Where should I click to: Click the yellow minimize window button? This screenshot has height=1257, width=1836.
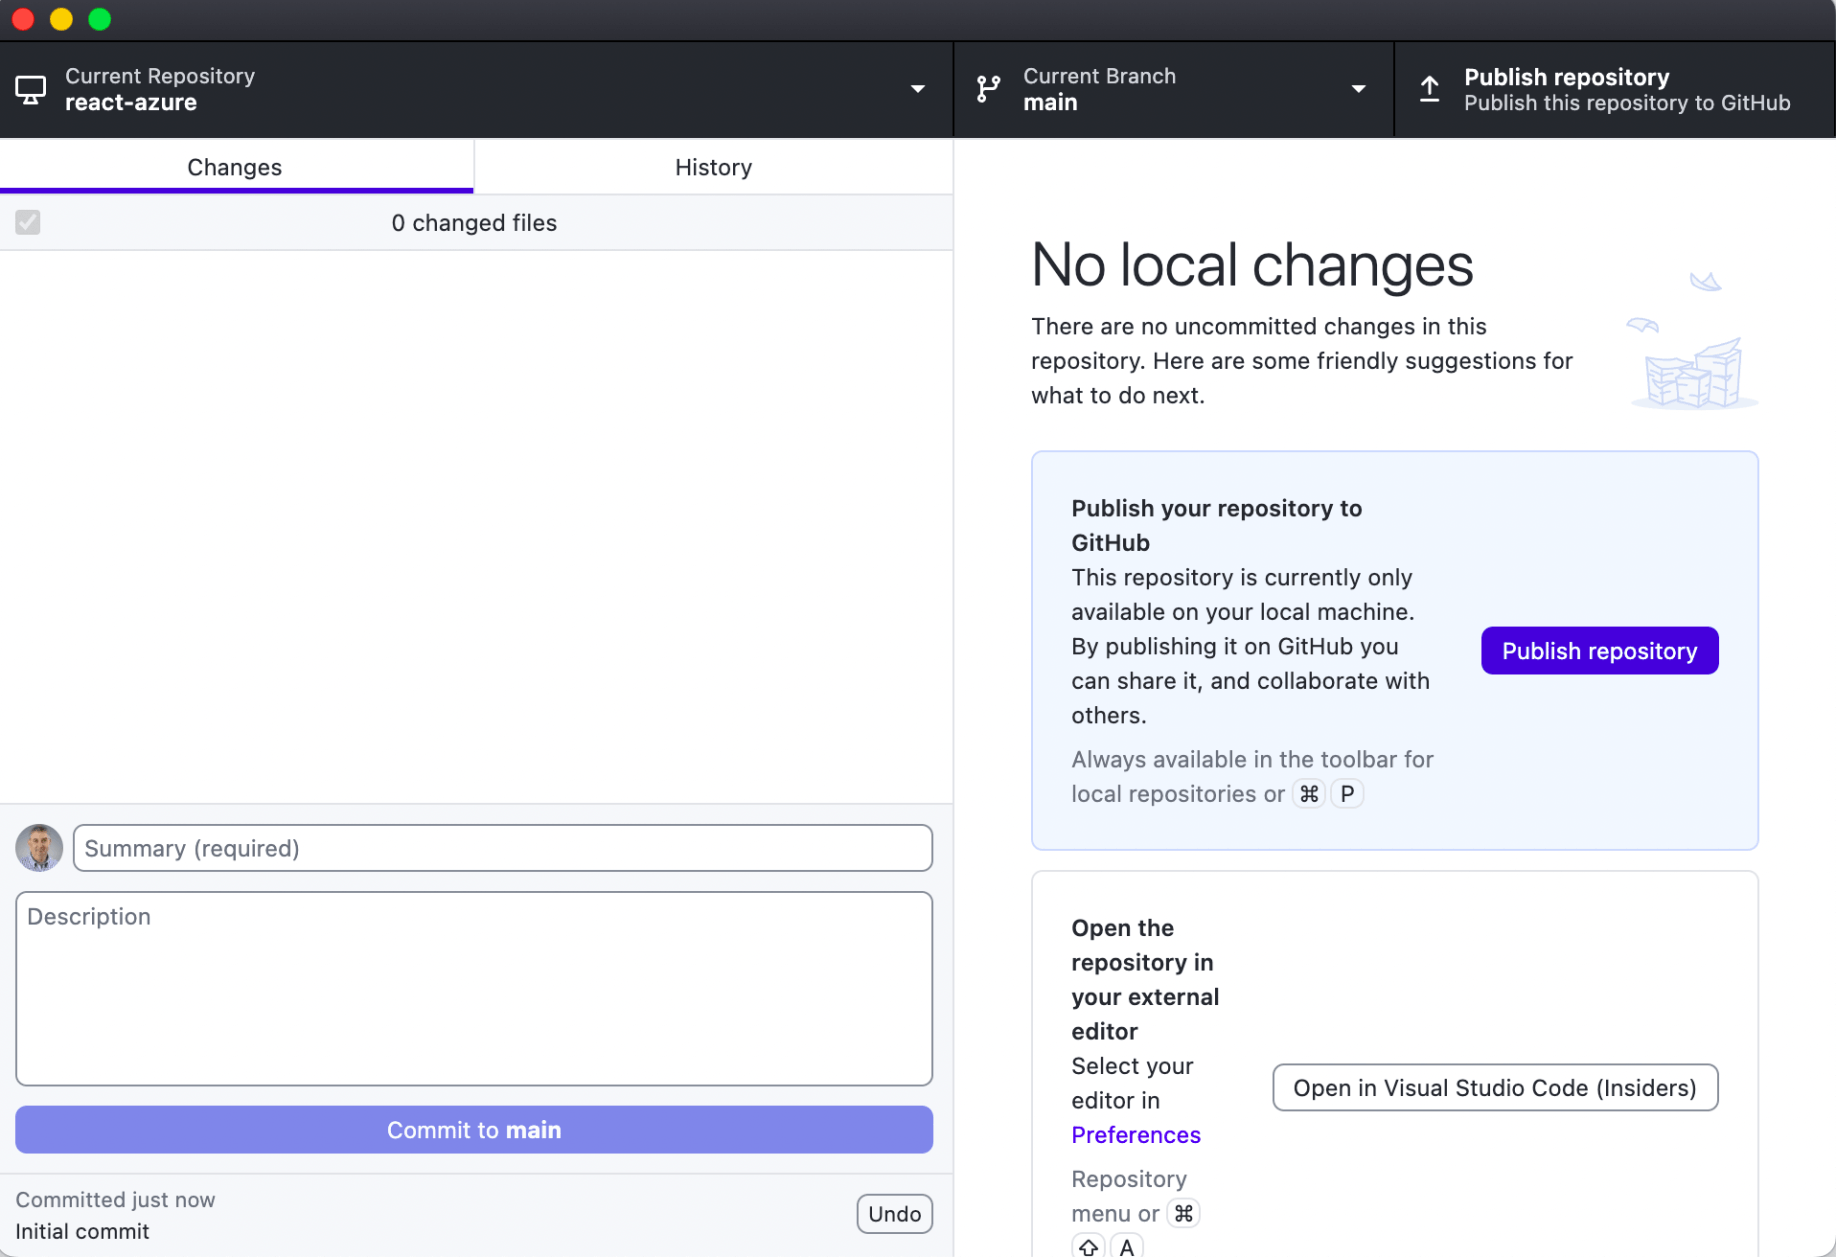click(x=61, y=19)
